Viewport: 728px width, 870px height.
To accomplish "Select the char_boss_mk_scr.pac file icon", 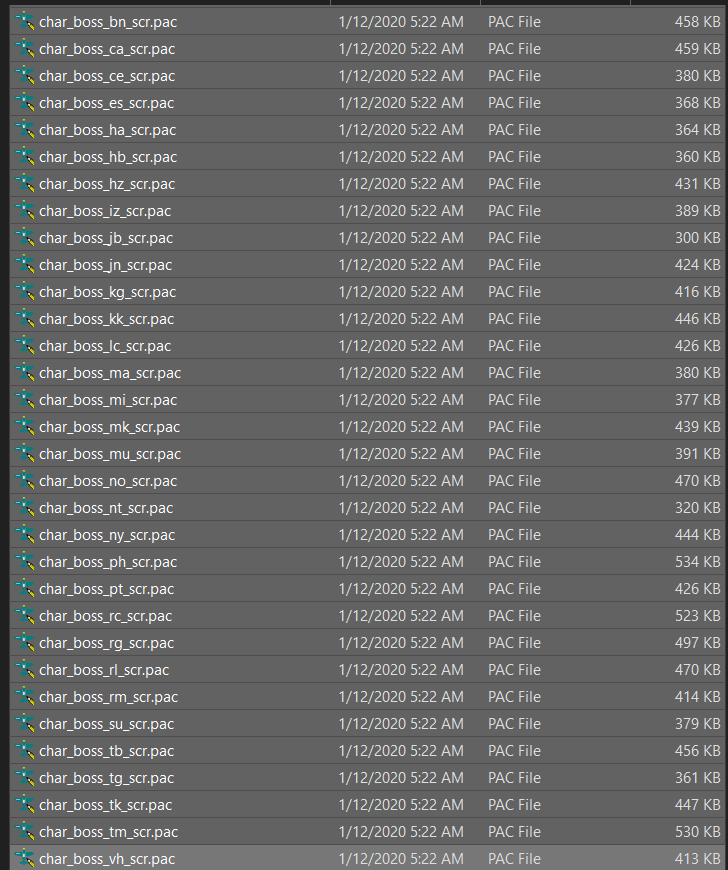I will 25,426.
